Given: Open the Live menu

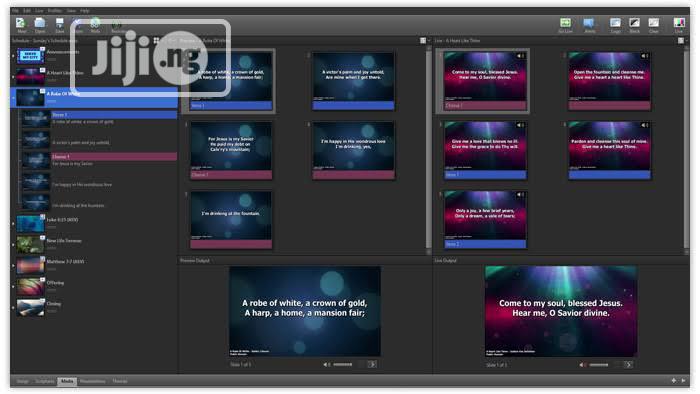Looking at the screenshot, I should (39, 10).
